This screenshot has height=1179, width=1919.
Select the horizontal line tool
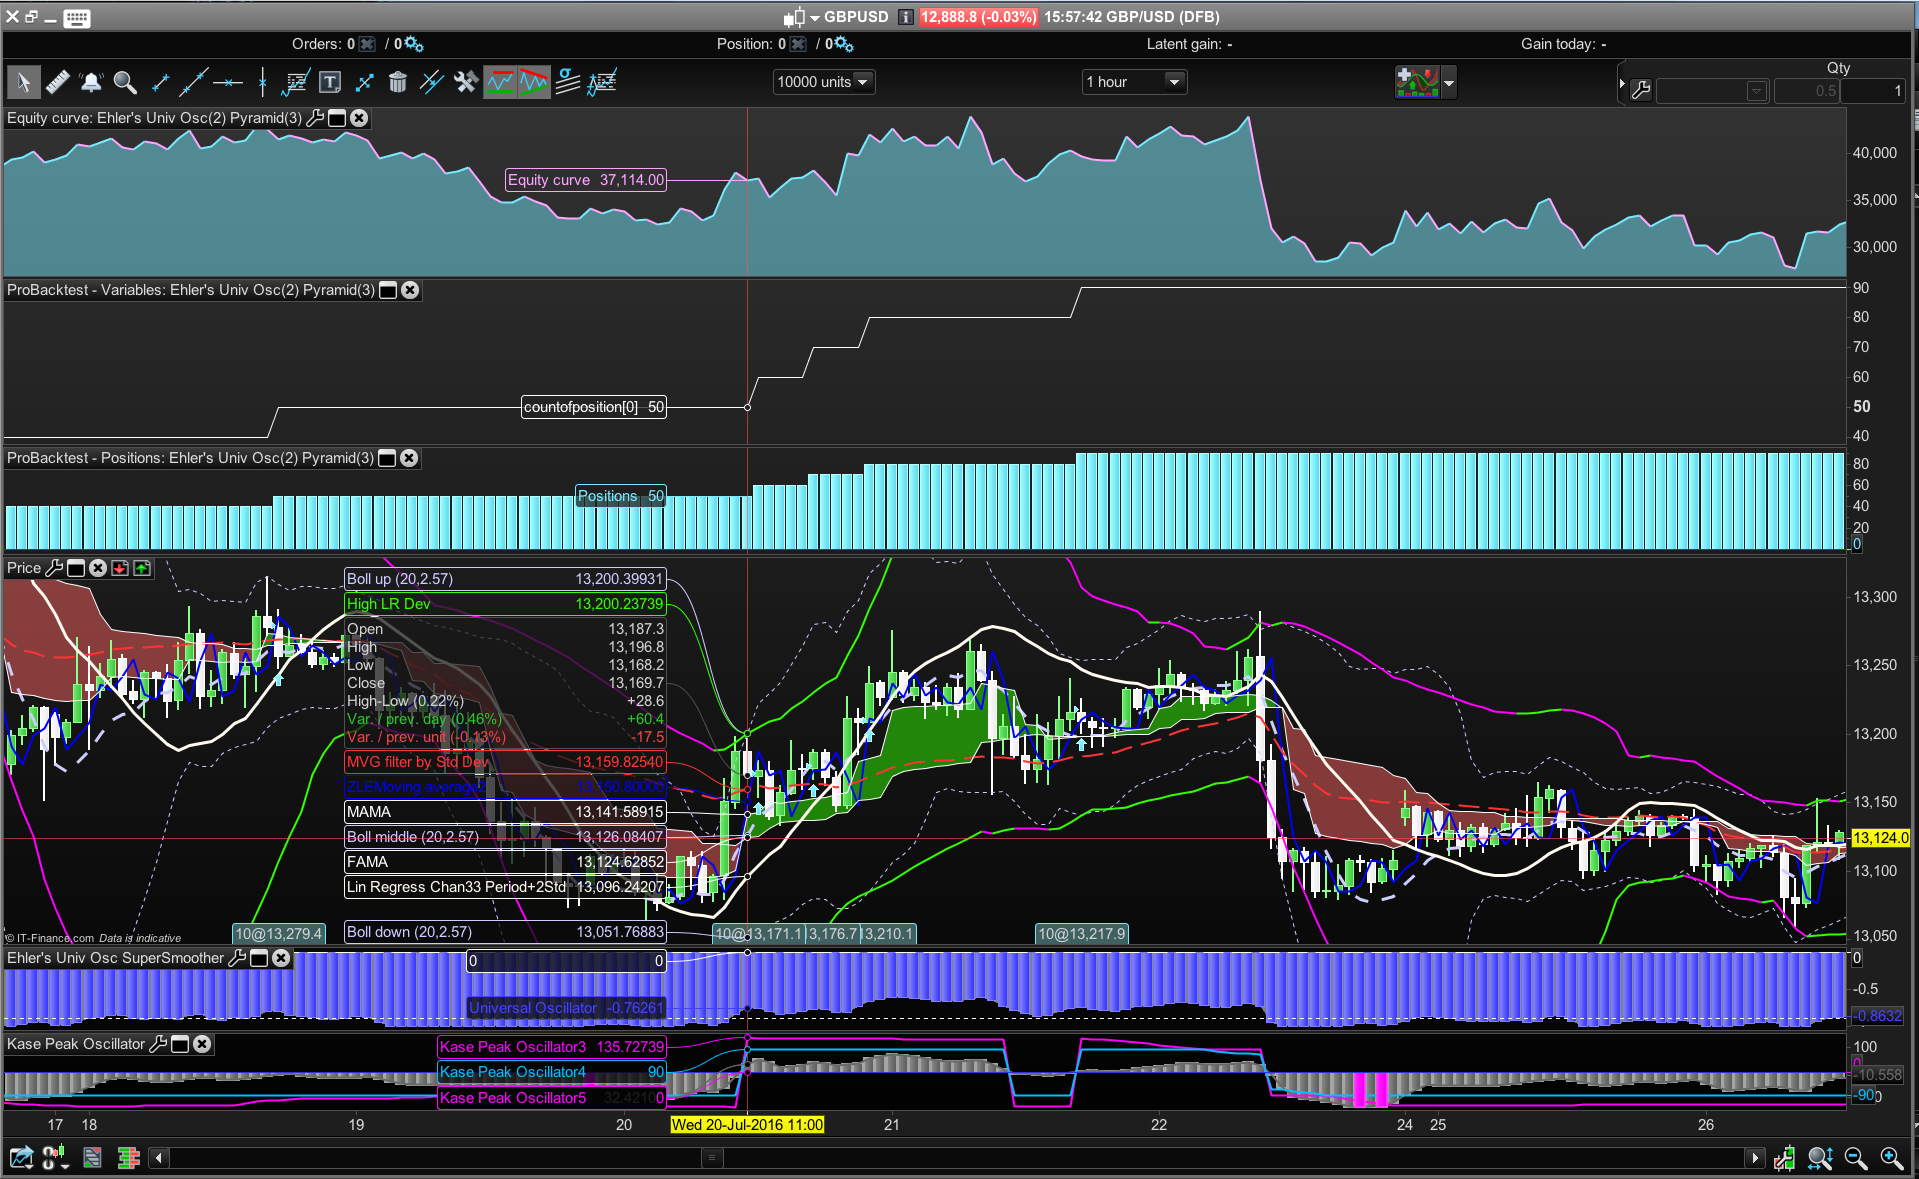point(228,82)
